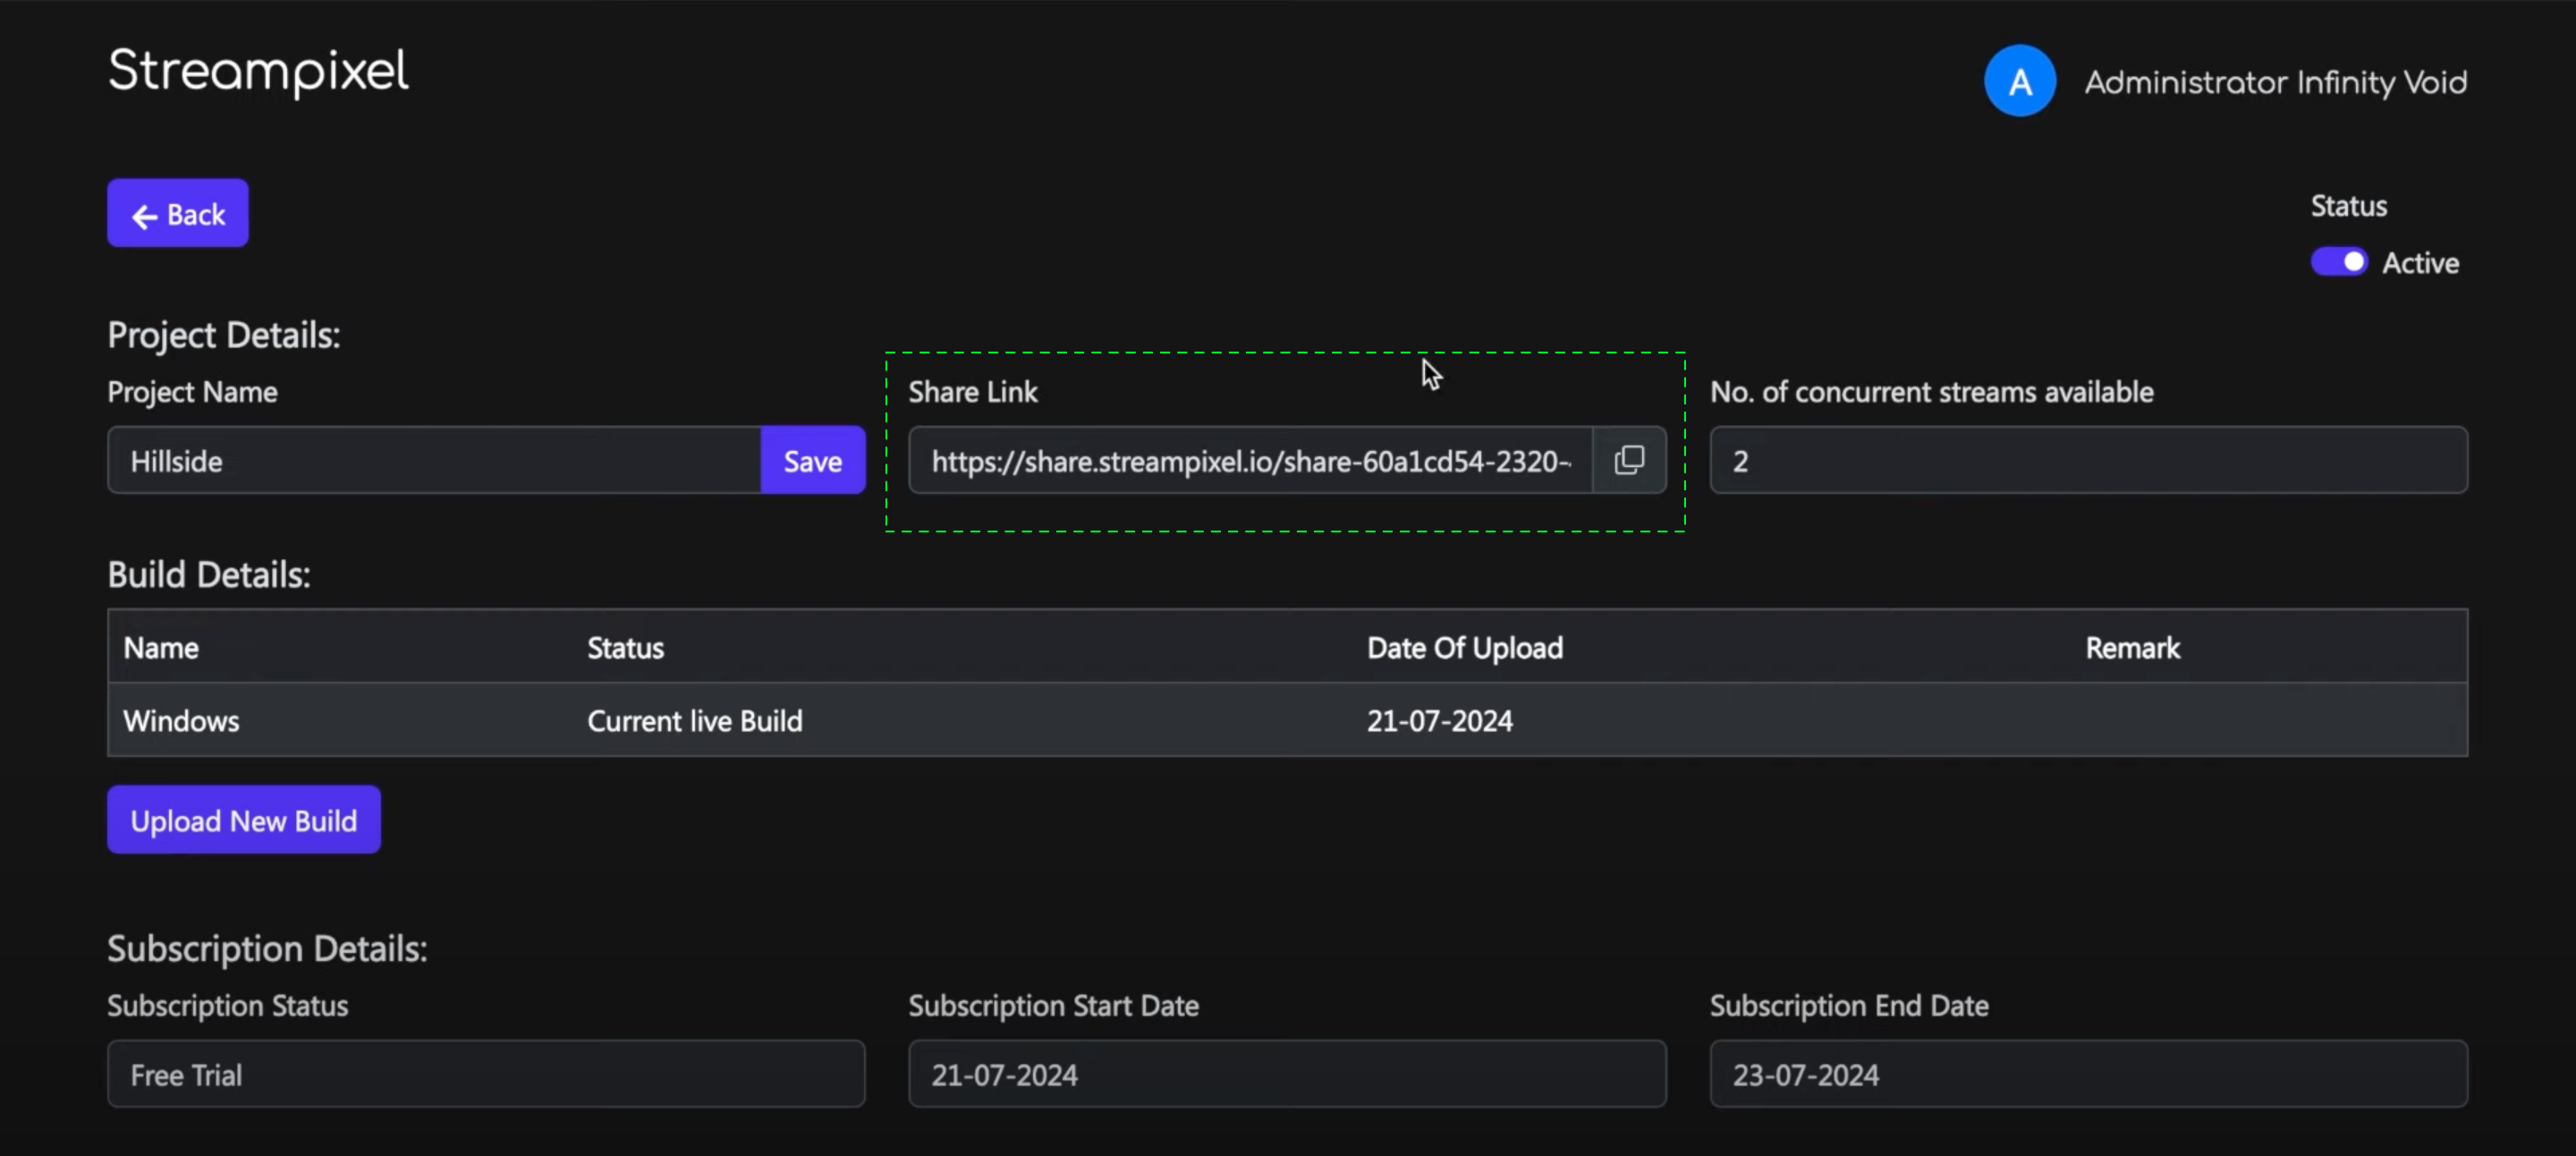Open Administrator Infinity Void user menu
Image resolution: width=2576 pixels, height=1156 pixels.
click(x=2275, y=82)
